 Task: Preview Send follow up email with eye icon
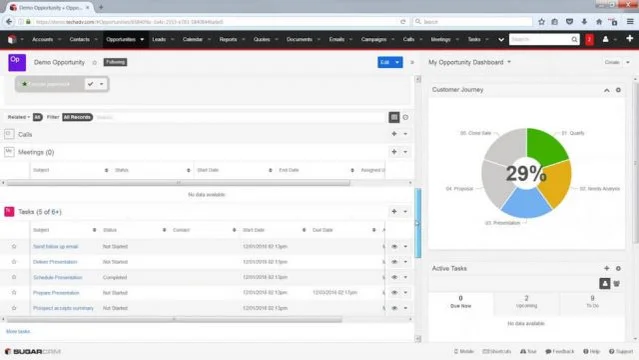[394, 246]
